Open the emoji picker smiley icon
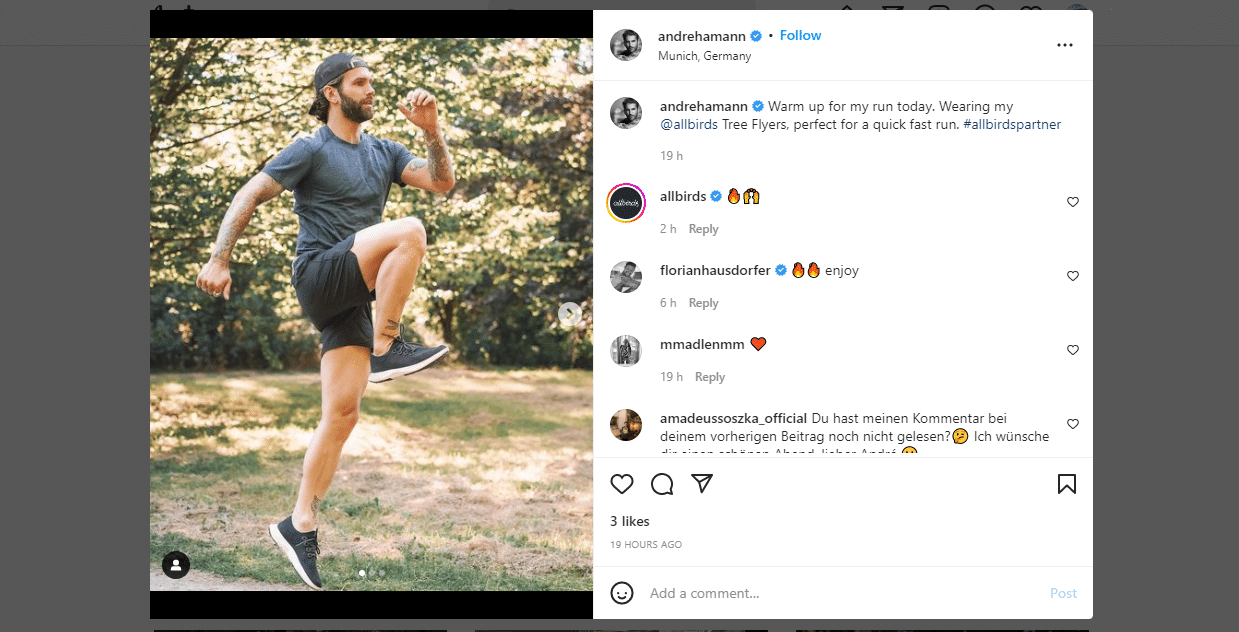The width and height of the screenshot is (1239, 632). click(622, 593)
